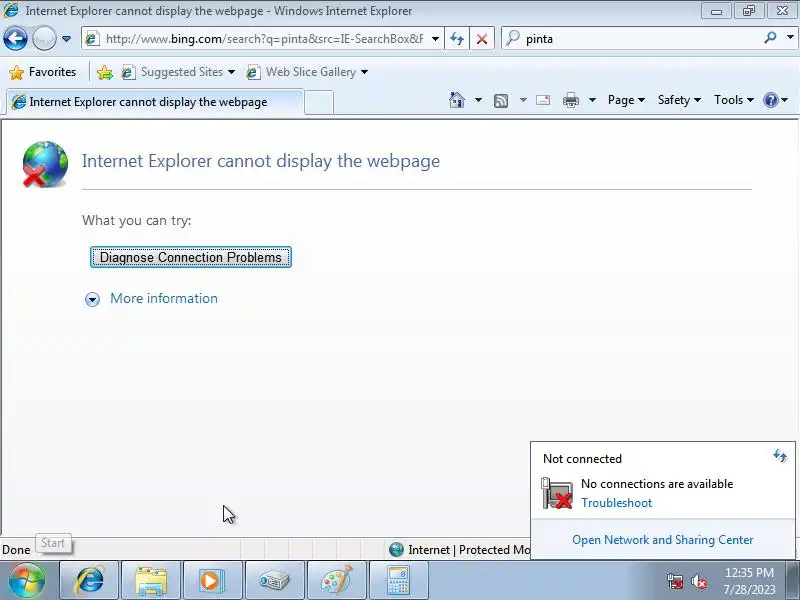Click 'No connections are available' text
800x600 pixels.
[x=657, y=484]
